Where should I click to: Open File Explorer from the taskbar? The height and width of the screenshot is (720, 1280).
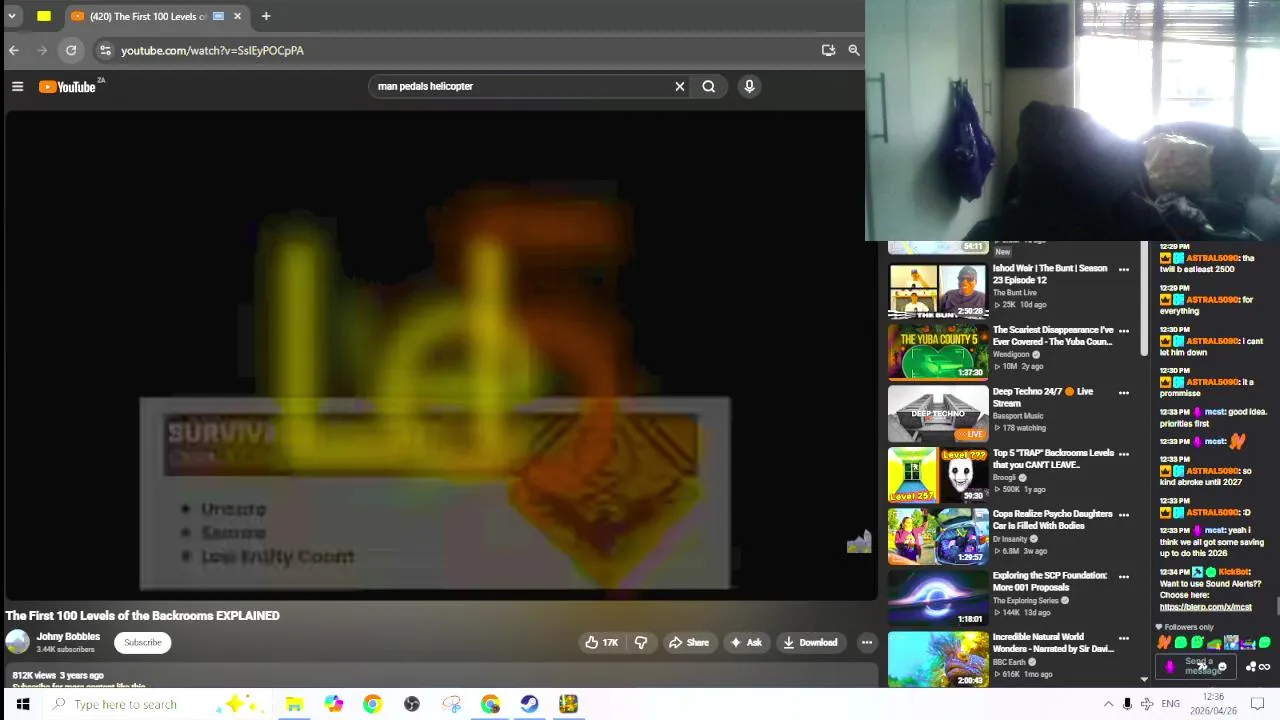click(x=294, y=704)
